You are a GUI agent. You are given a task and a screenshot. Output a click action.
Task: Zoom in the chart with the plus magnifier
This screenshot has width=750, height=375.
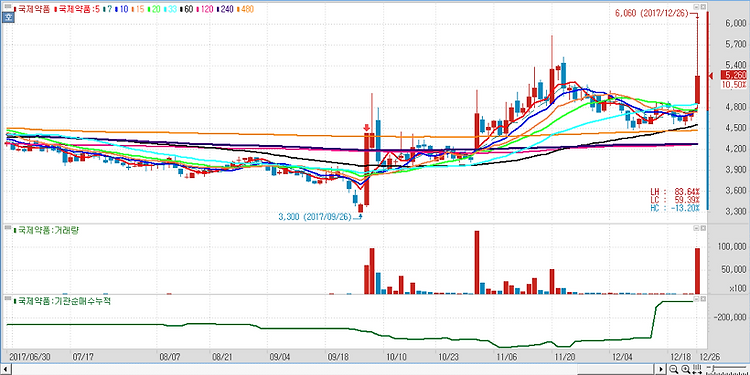point(685,369)
